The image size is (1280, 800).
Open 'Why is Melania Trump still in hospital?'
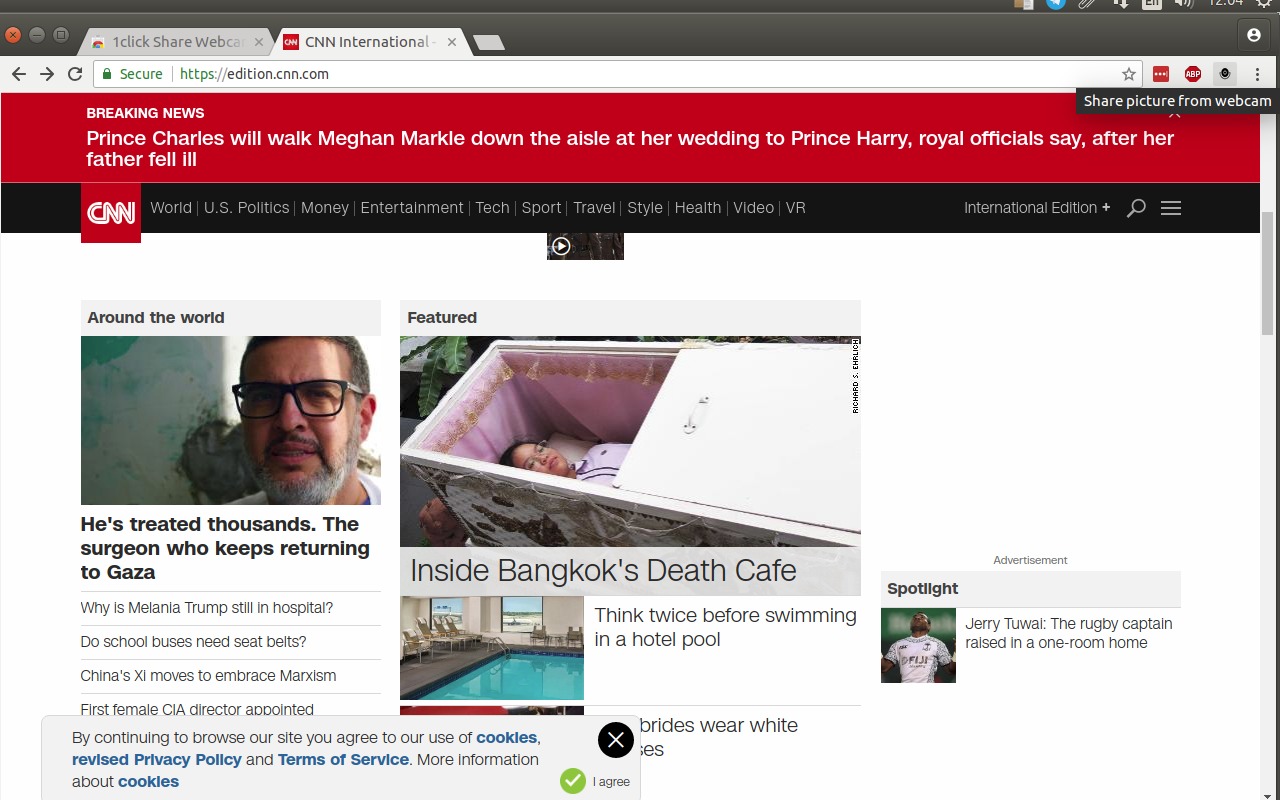pos(207,608)
